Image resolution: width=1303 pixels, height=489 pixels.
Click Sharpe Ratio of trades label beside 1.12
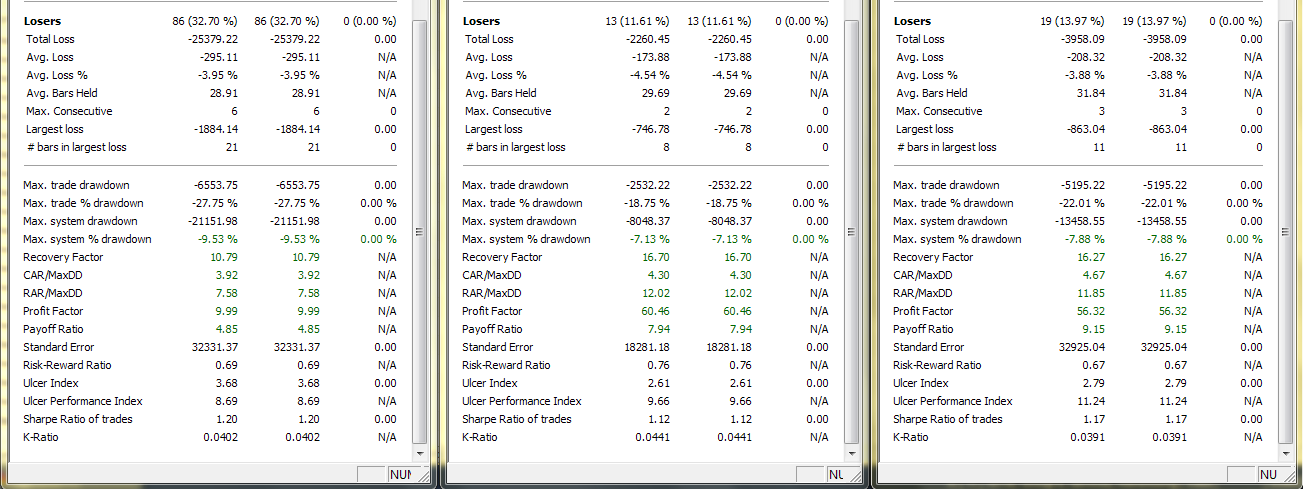point(517,419)
